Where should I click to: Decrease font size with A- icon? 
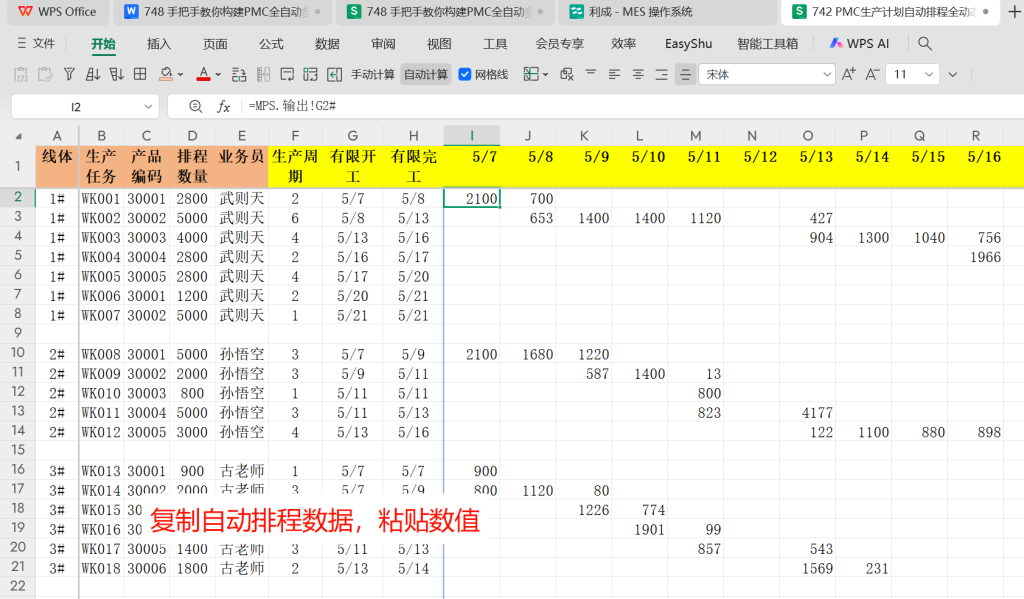(x=872, y=74)
